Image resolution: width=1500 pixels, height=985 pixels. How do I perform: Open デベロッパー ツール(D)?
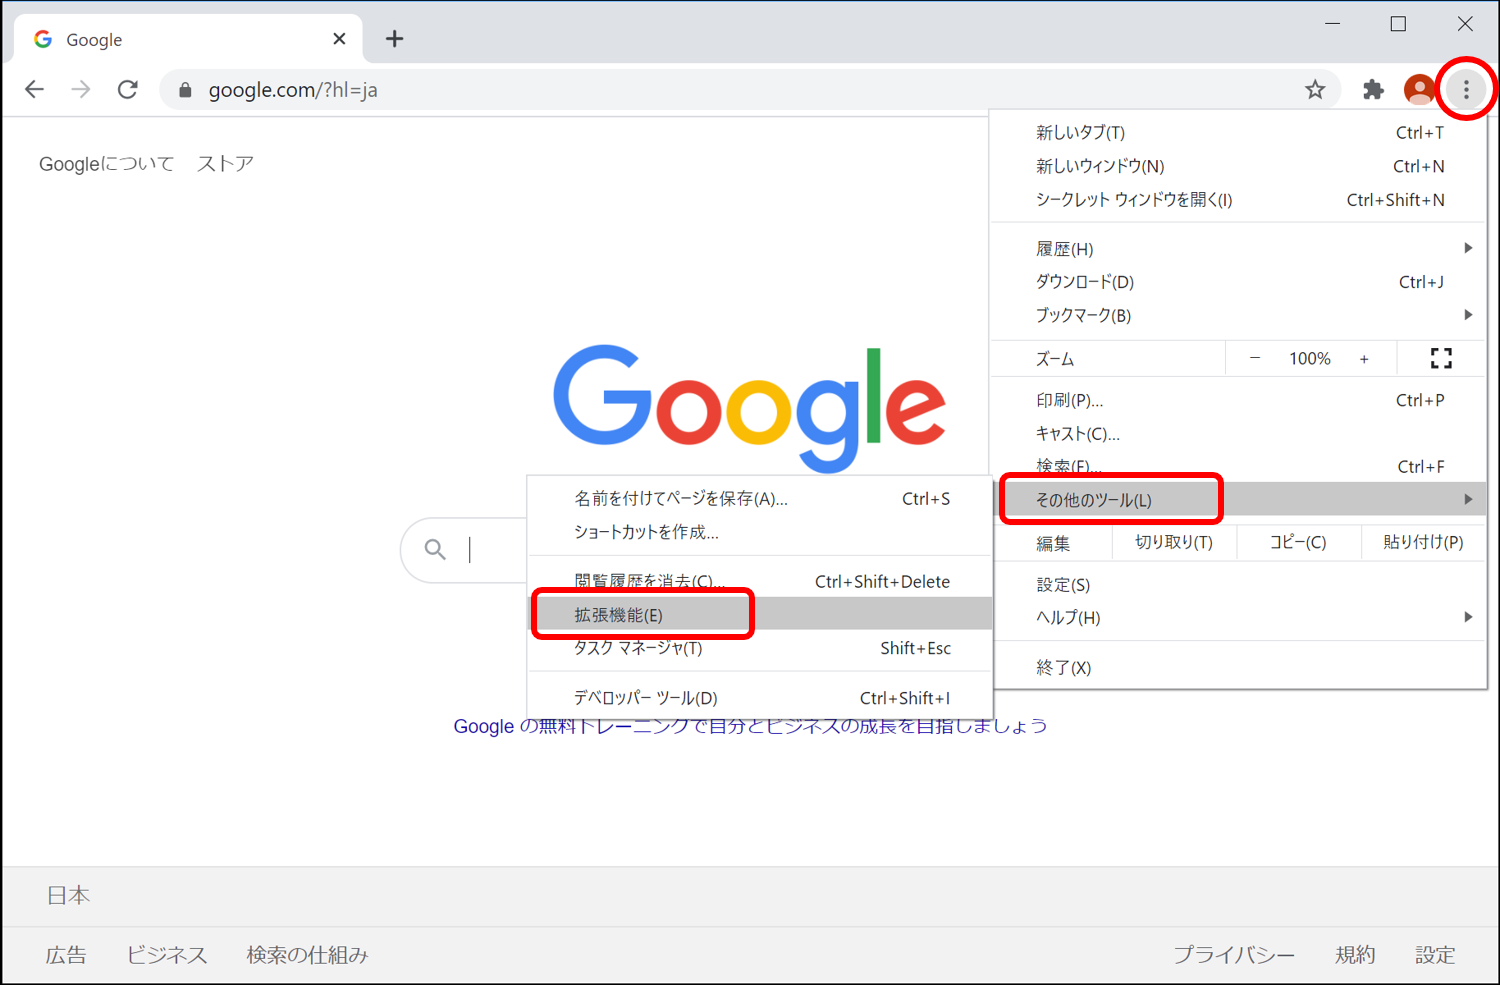pyautogui.click(x=760, y=698)
